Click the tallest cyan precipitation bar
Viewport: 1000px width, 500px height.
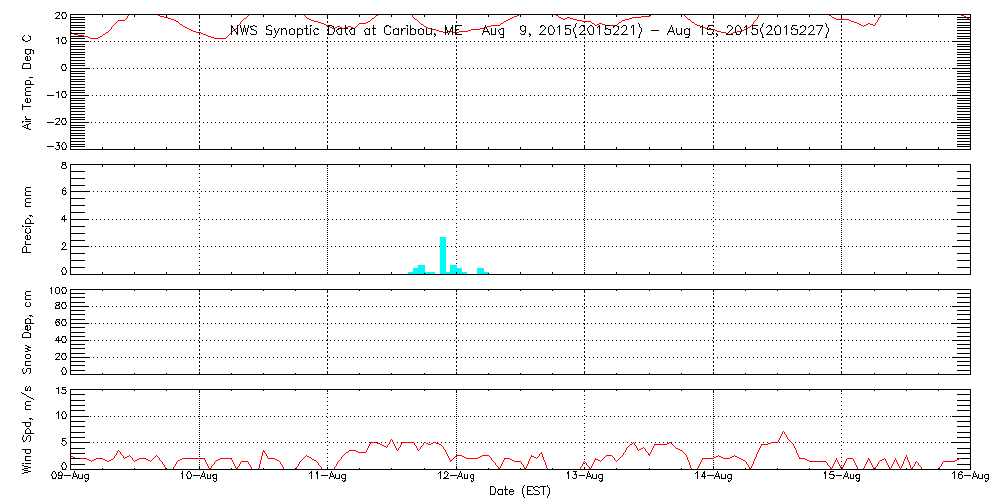pyautogui.click(x=442, y=254)
